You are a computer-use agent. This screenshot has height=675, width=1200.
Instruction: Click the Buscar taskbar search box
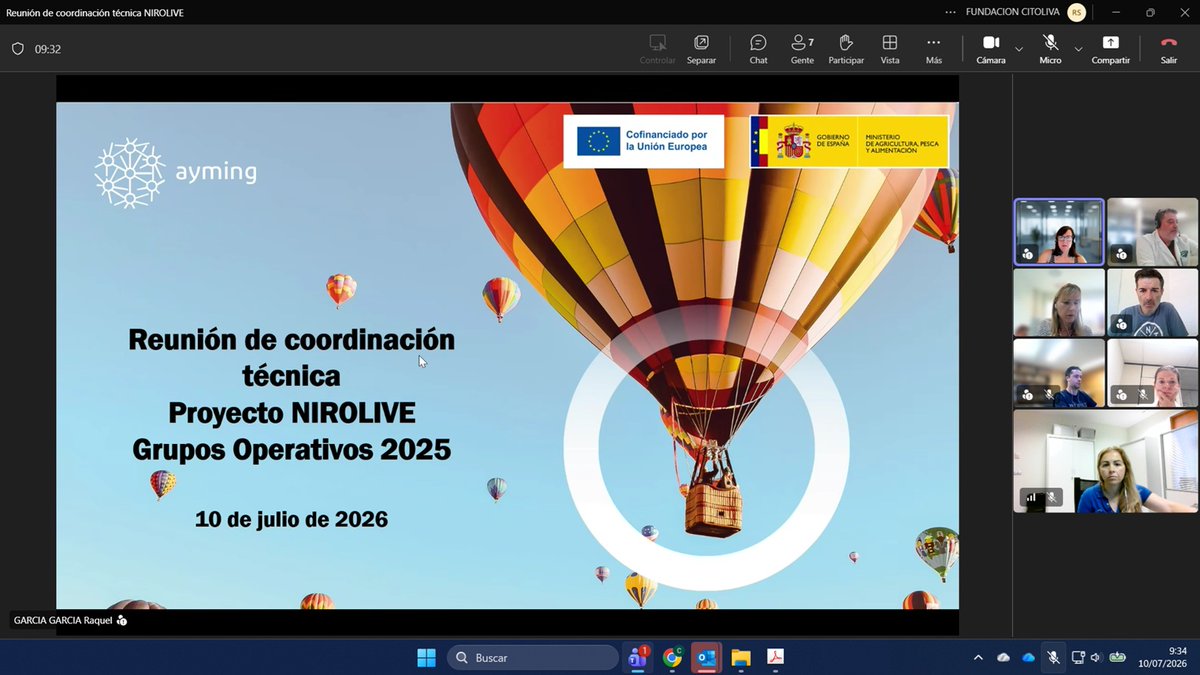coord(532,657)
